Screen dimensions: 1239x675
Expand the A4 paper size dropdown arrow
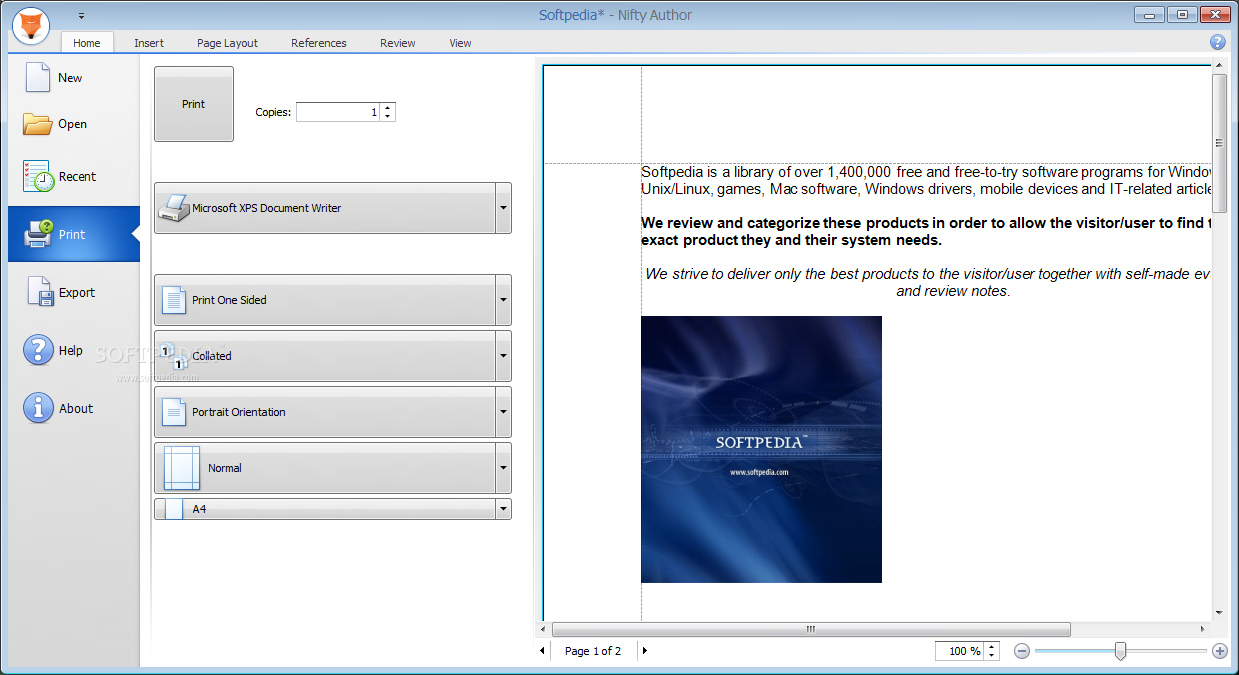503,509
